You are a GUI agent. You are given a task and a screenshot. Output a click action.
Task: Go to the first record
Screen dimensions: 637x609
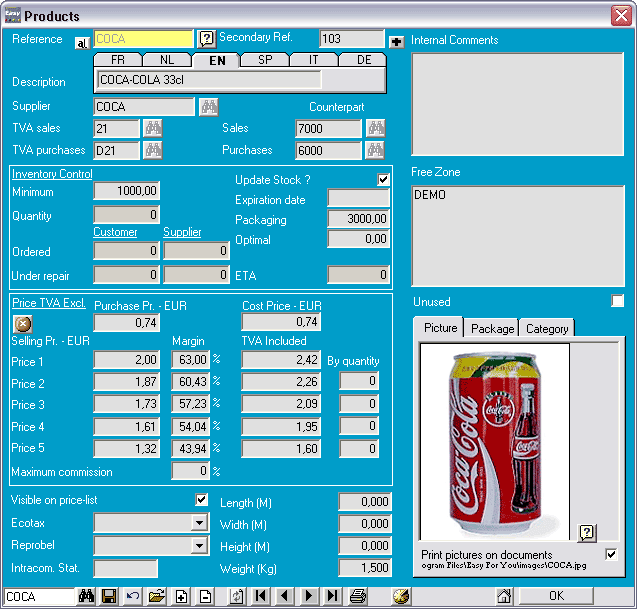(260, 597)
